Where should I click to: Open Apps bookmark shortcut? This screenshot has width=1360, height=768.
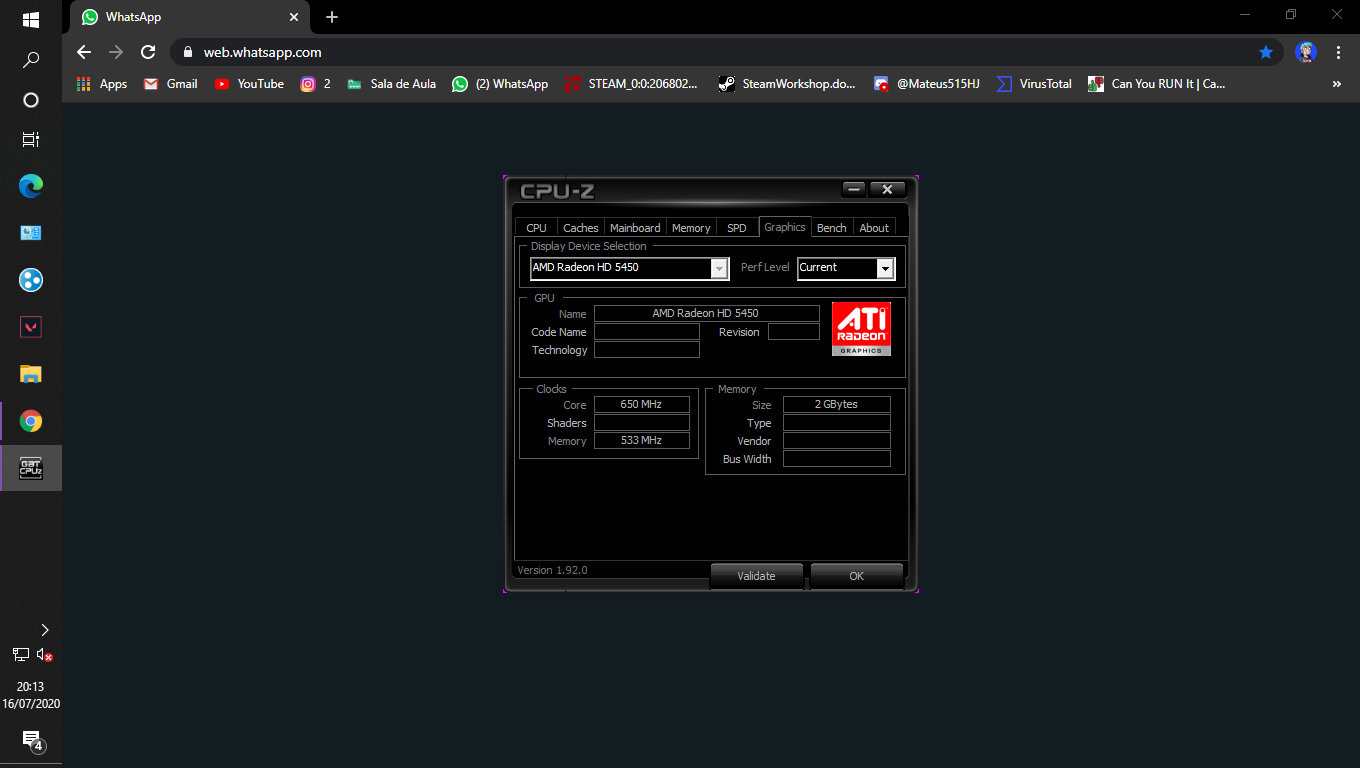(x=102, y=84)
